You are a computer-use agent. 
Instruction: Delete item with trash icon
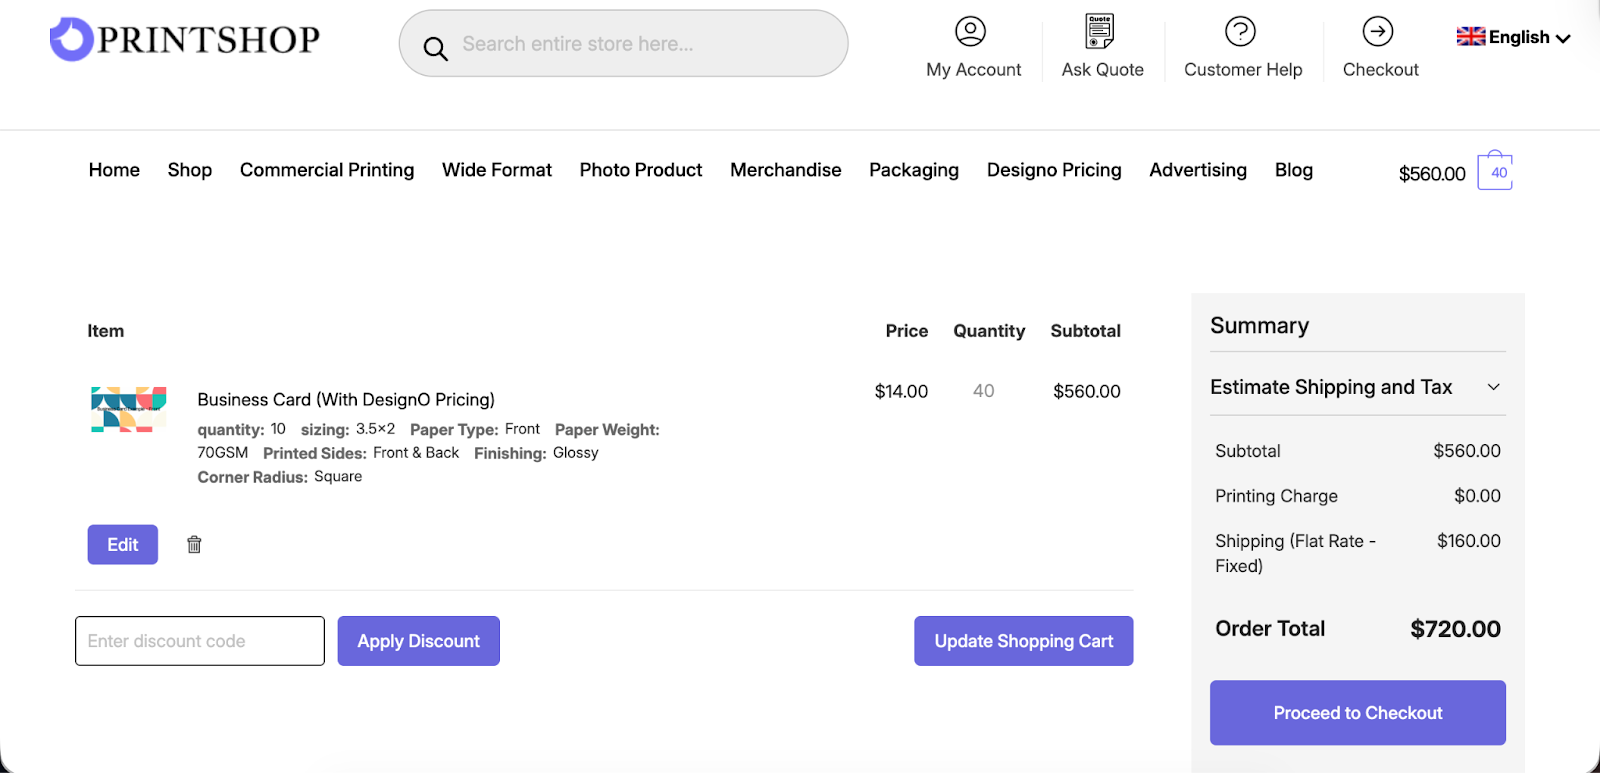coord(194,545)
